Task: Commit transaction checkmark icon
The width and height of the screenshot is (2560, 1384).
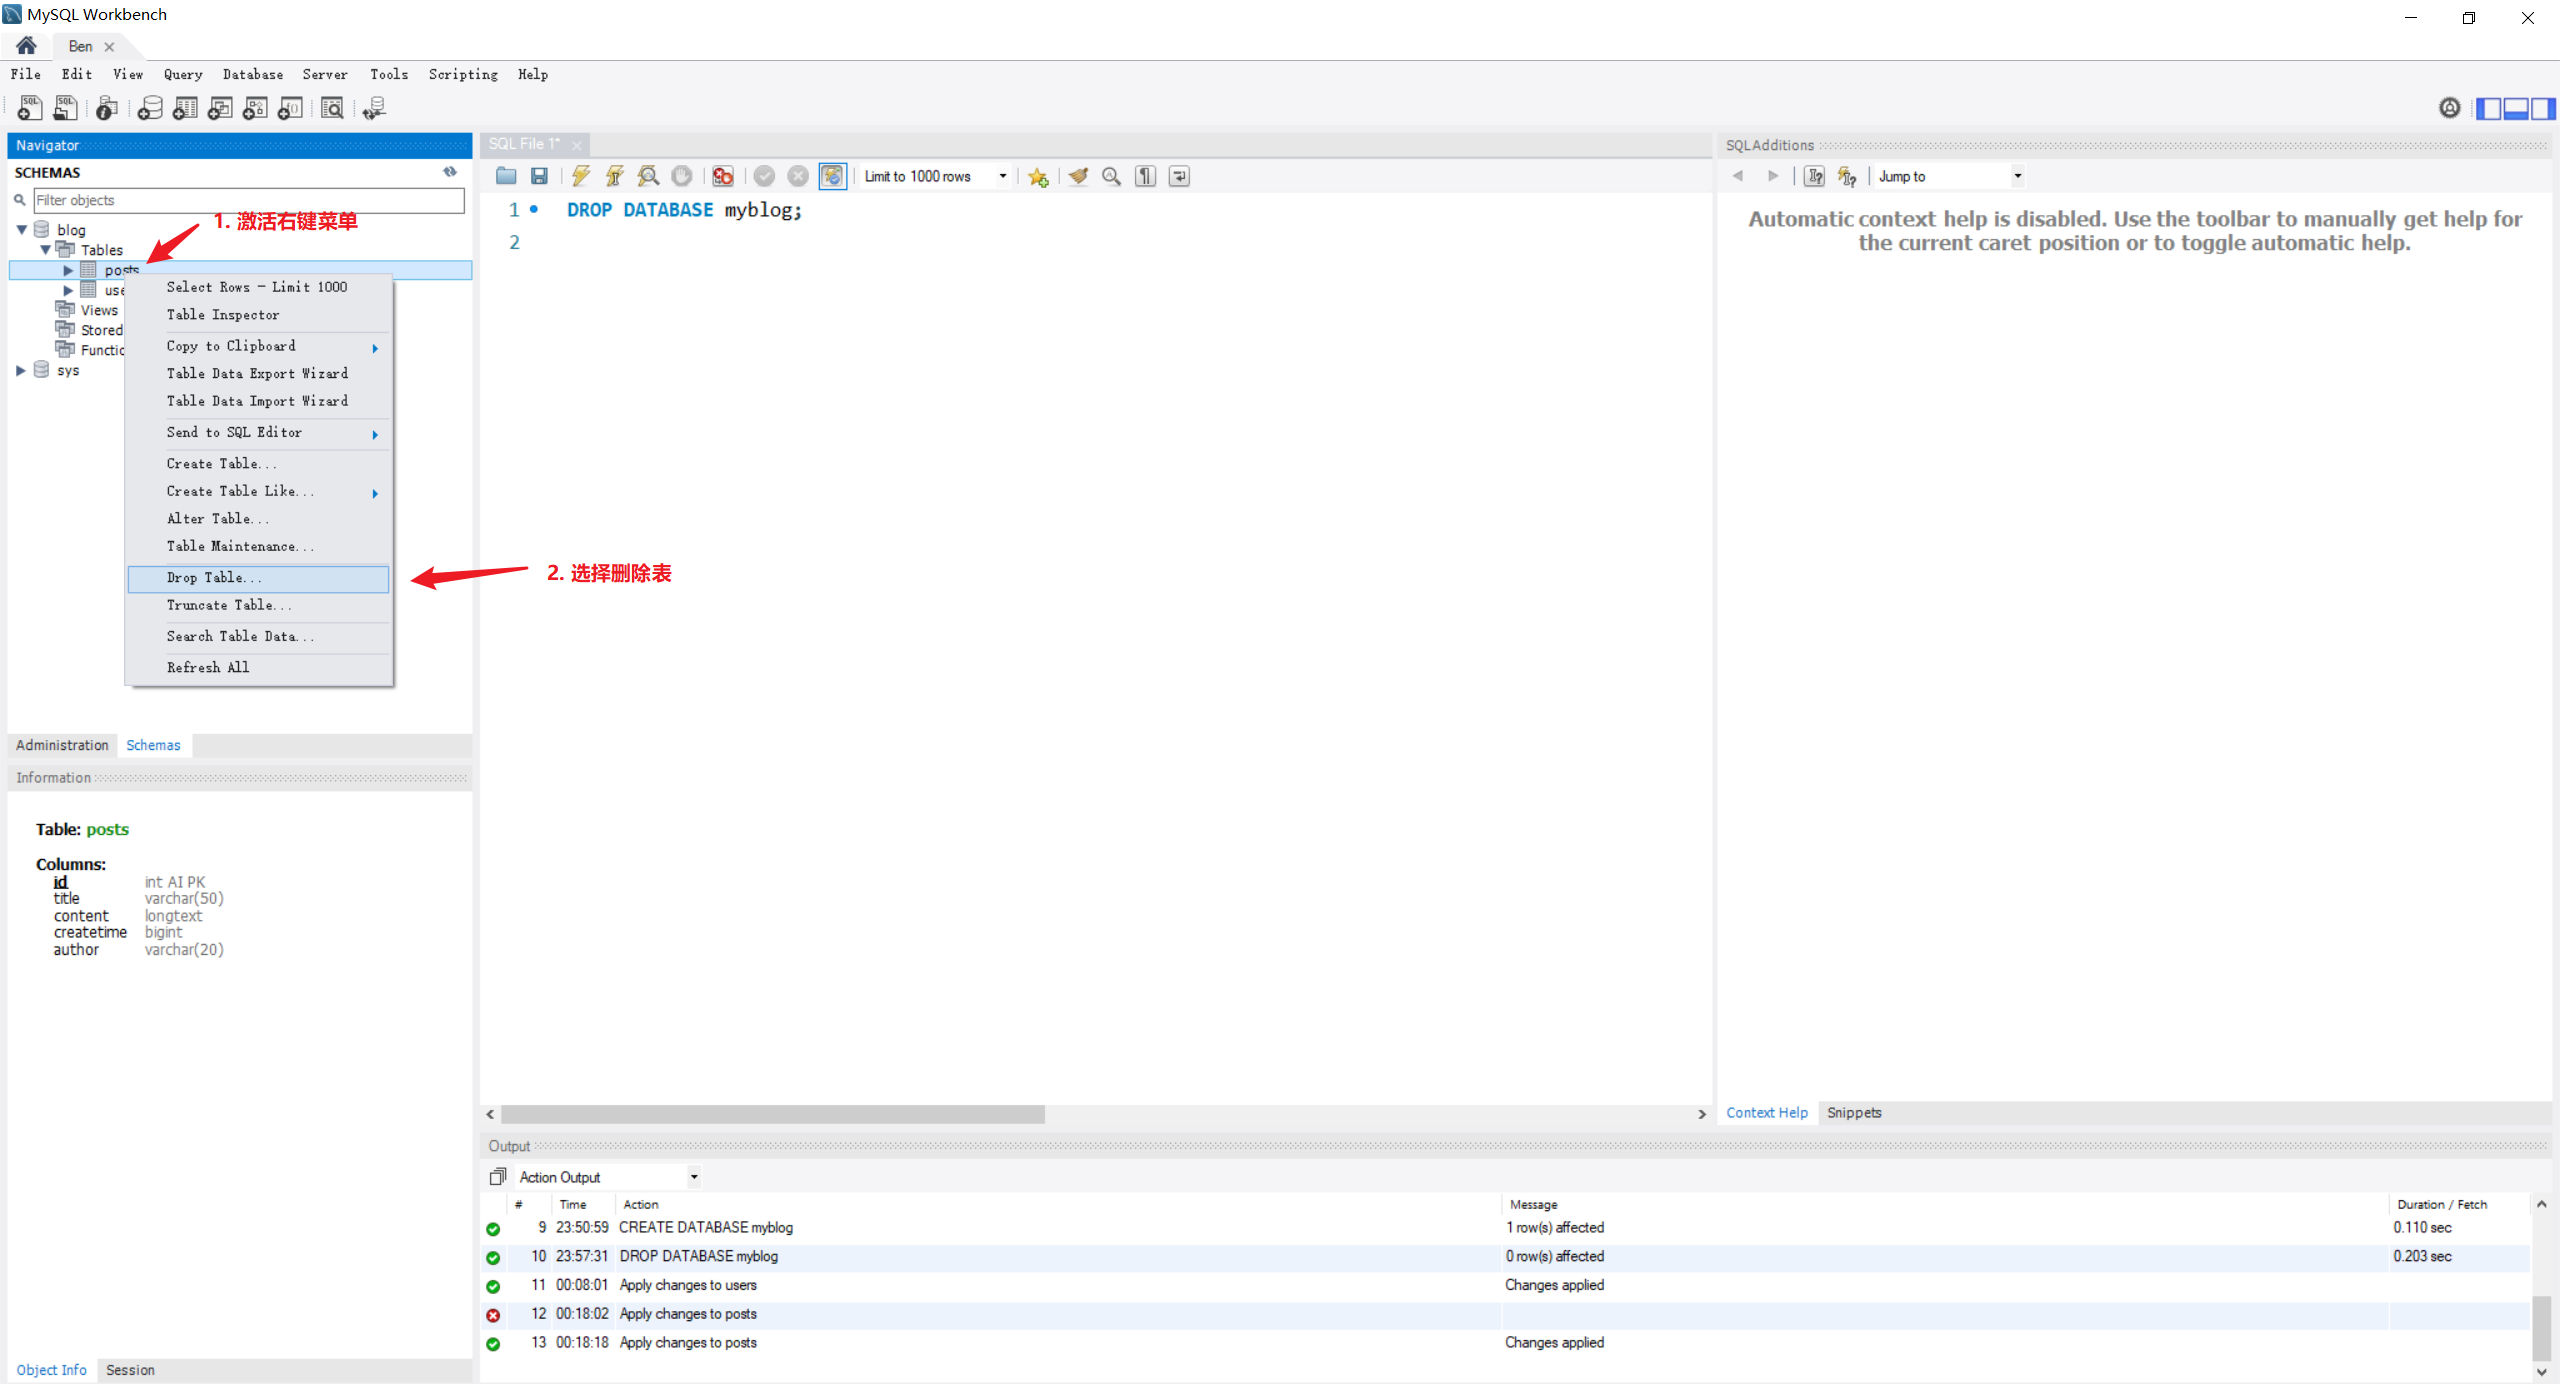Action: click(764, 176)
